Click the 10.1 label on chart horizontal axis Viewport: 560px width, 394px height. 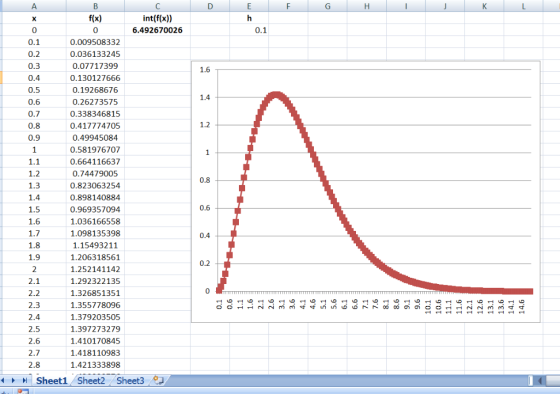428,306
